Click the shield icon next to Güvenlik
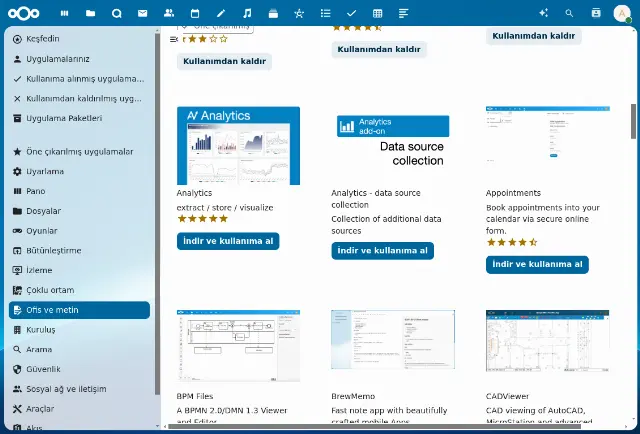 point(17,369)
